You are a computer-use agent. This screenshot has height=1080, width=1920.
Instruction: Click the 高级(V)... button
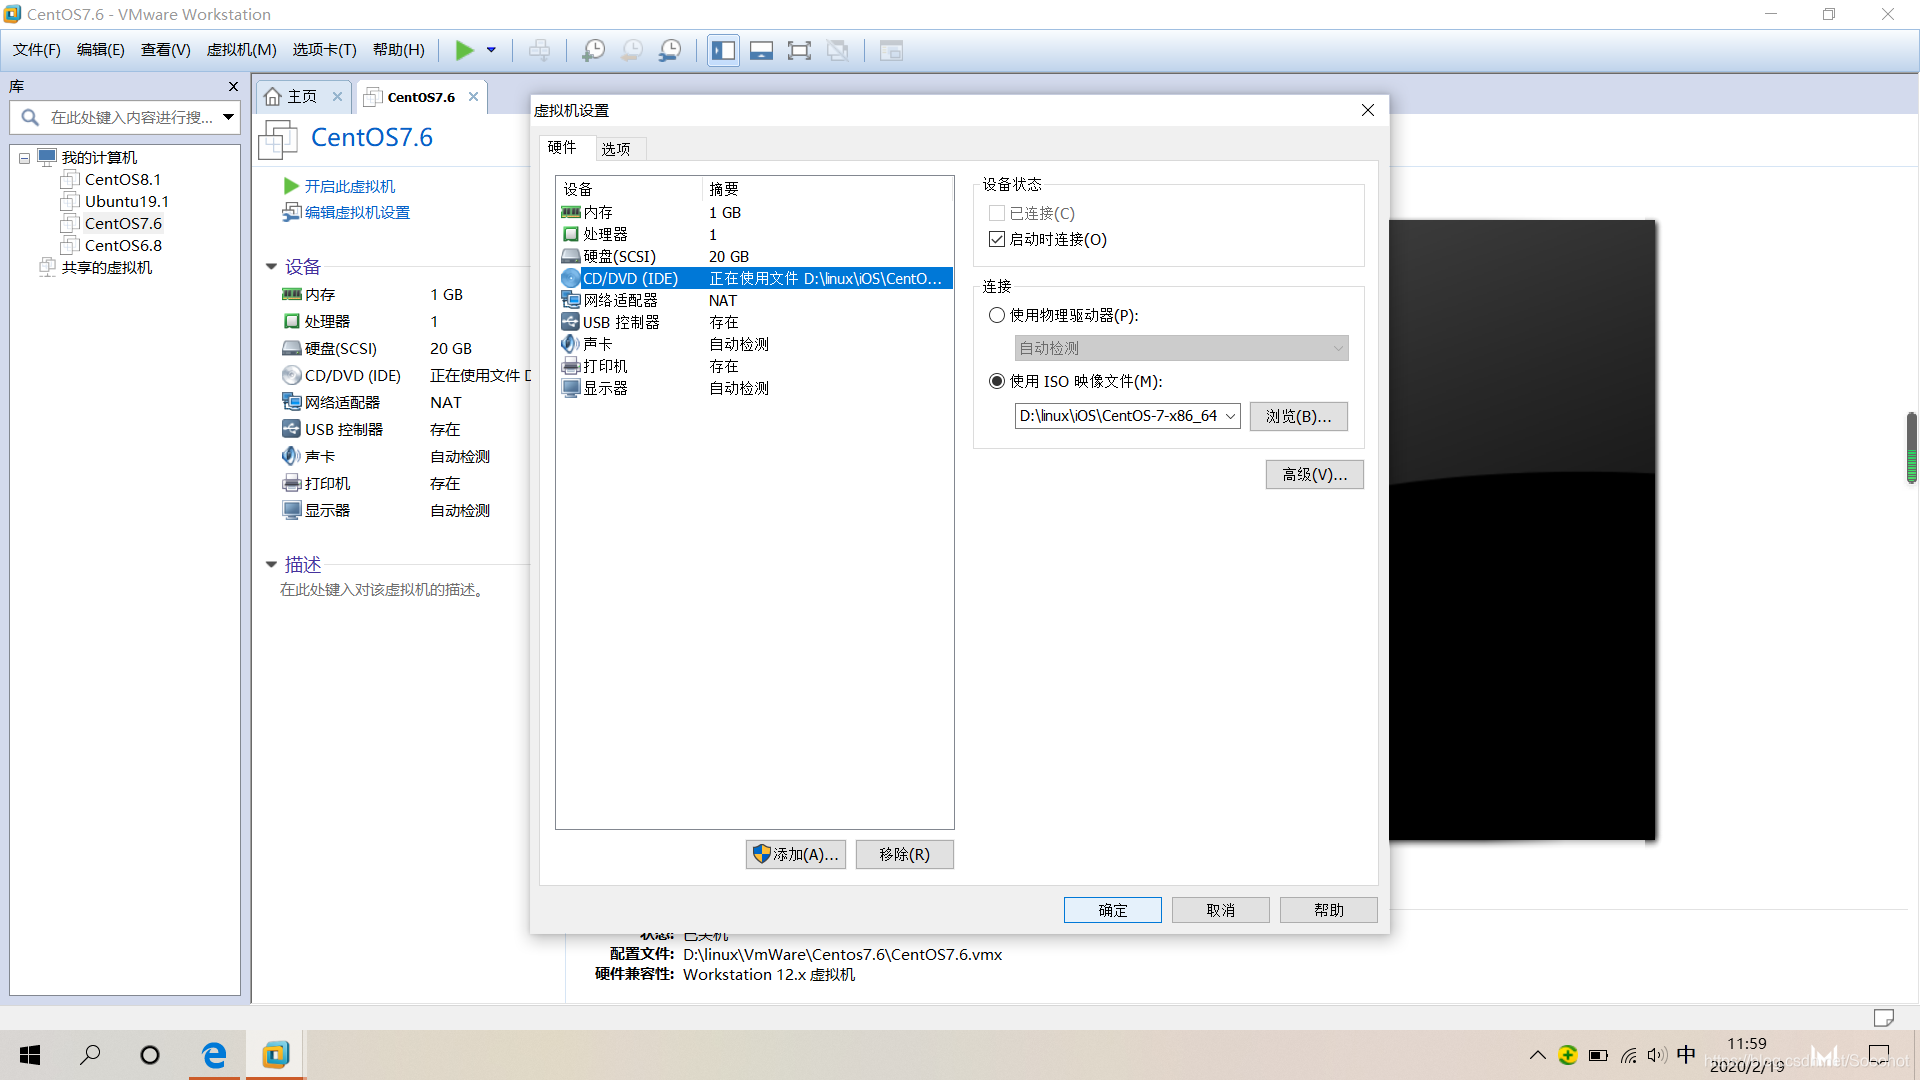pyautogui.click(x=1315, y=475)
